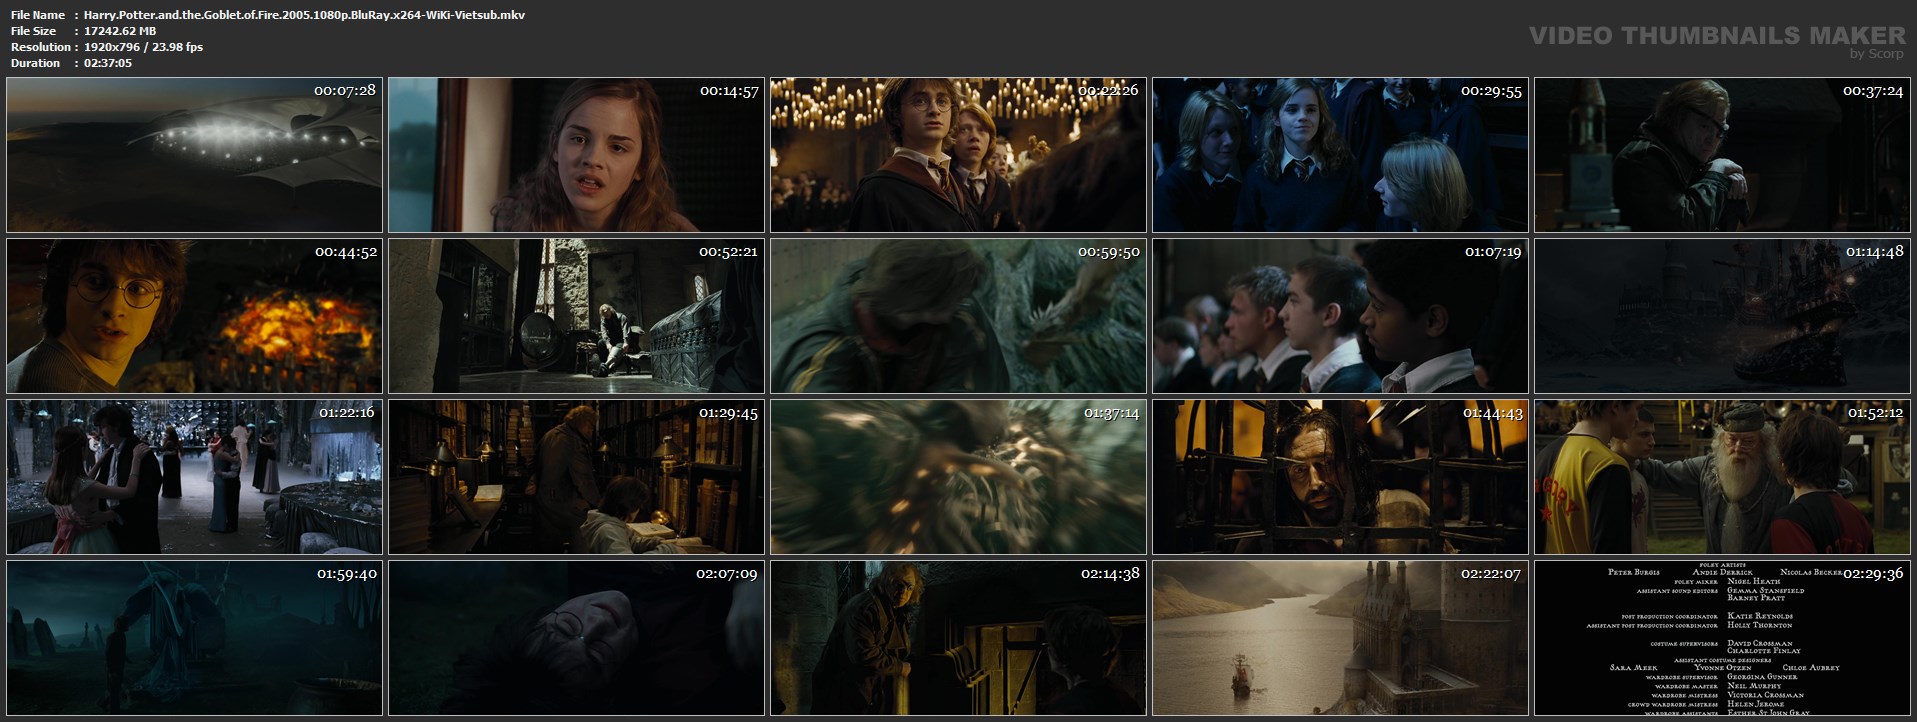Select the credits frame at 02:29:36

click(1722, 638)
